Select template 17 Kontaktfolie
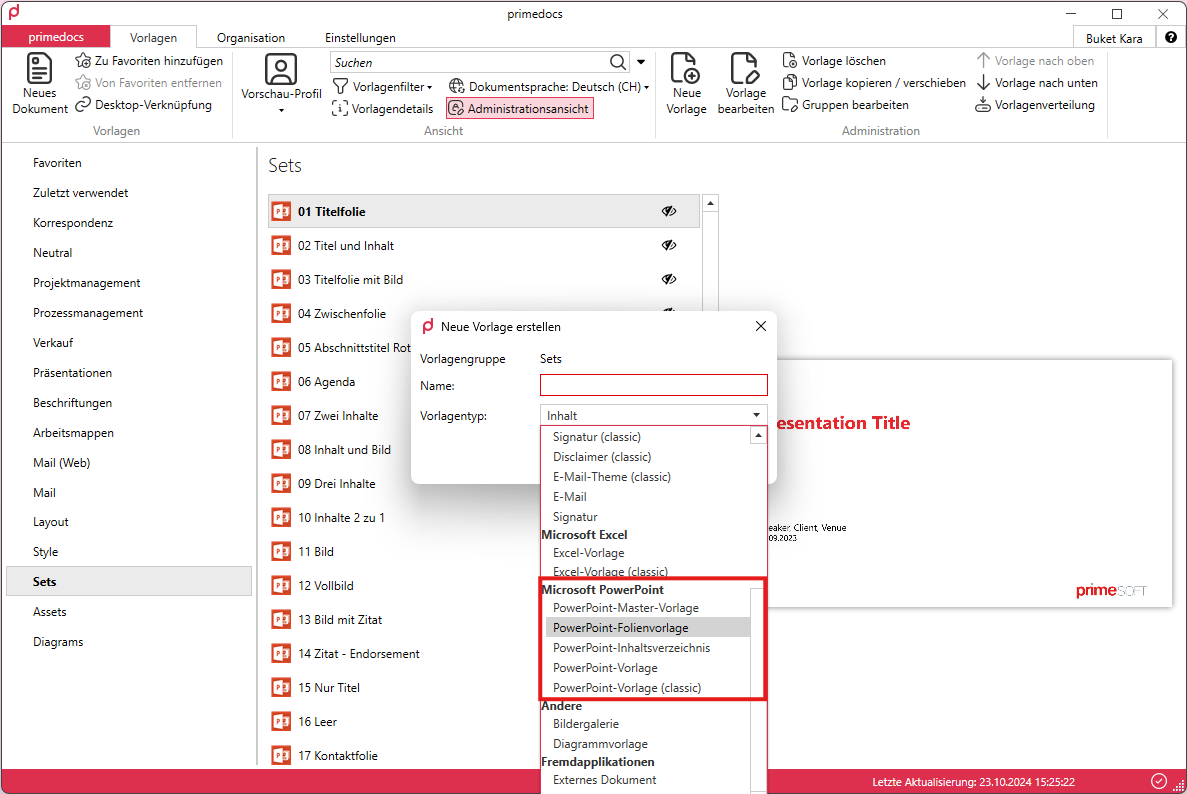The height and width of the screenshot is (794, 1187). tap(338, 755)
